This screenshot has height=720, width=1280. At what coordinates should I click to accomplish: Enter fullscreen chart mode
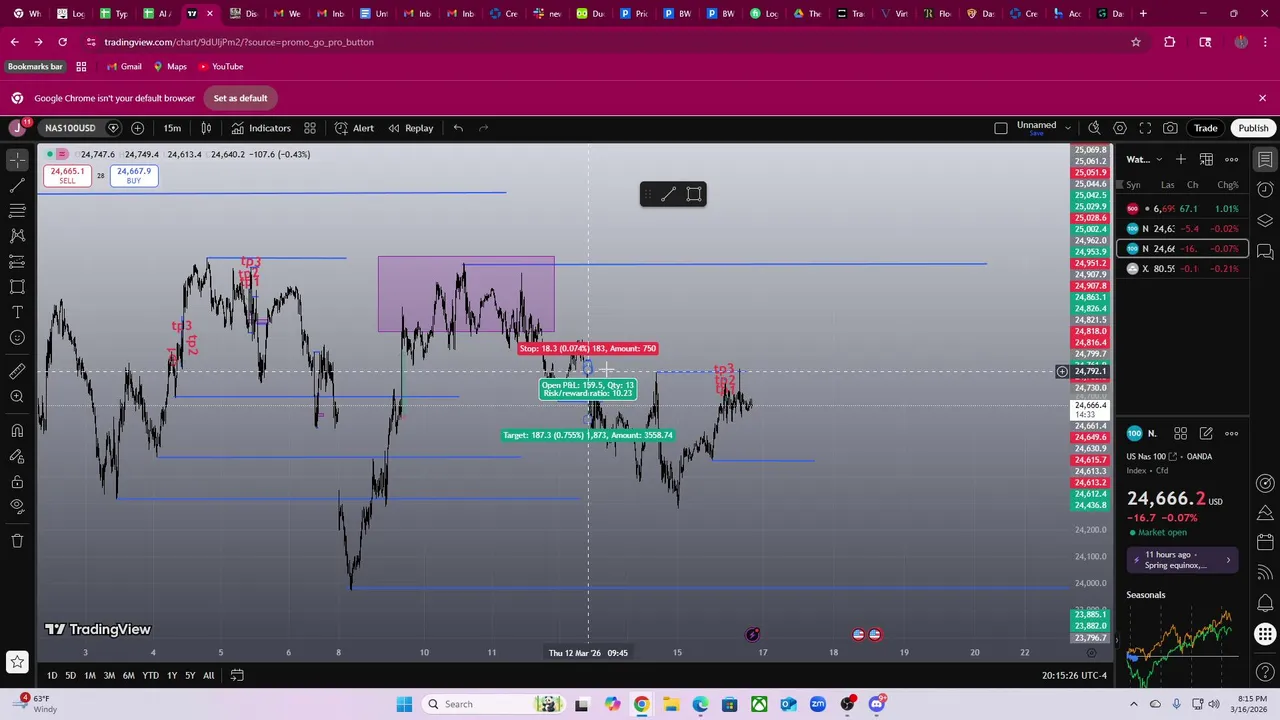(1145, 128)
